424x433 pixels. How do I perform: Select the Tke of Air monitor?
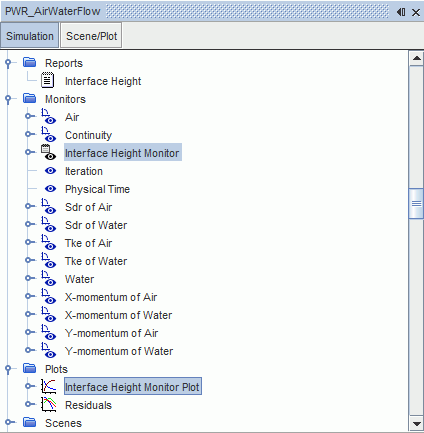(88, 243)
